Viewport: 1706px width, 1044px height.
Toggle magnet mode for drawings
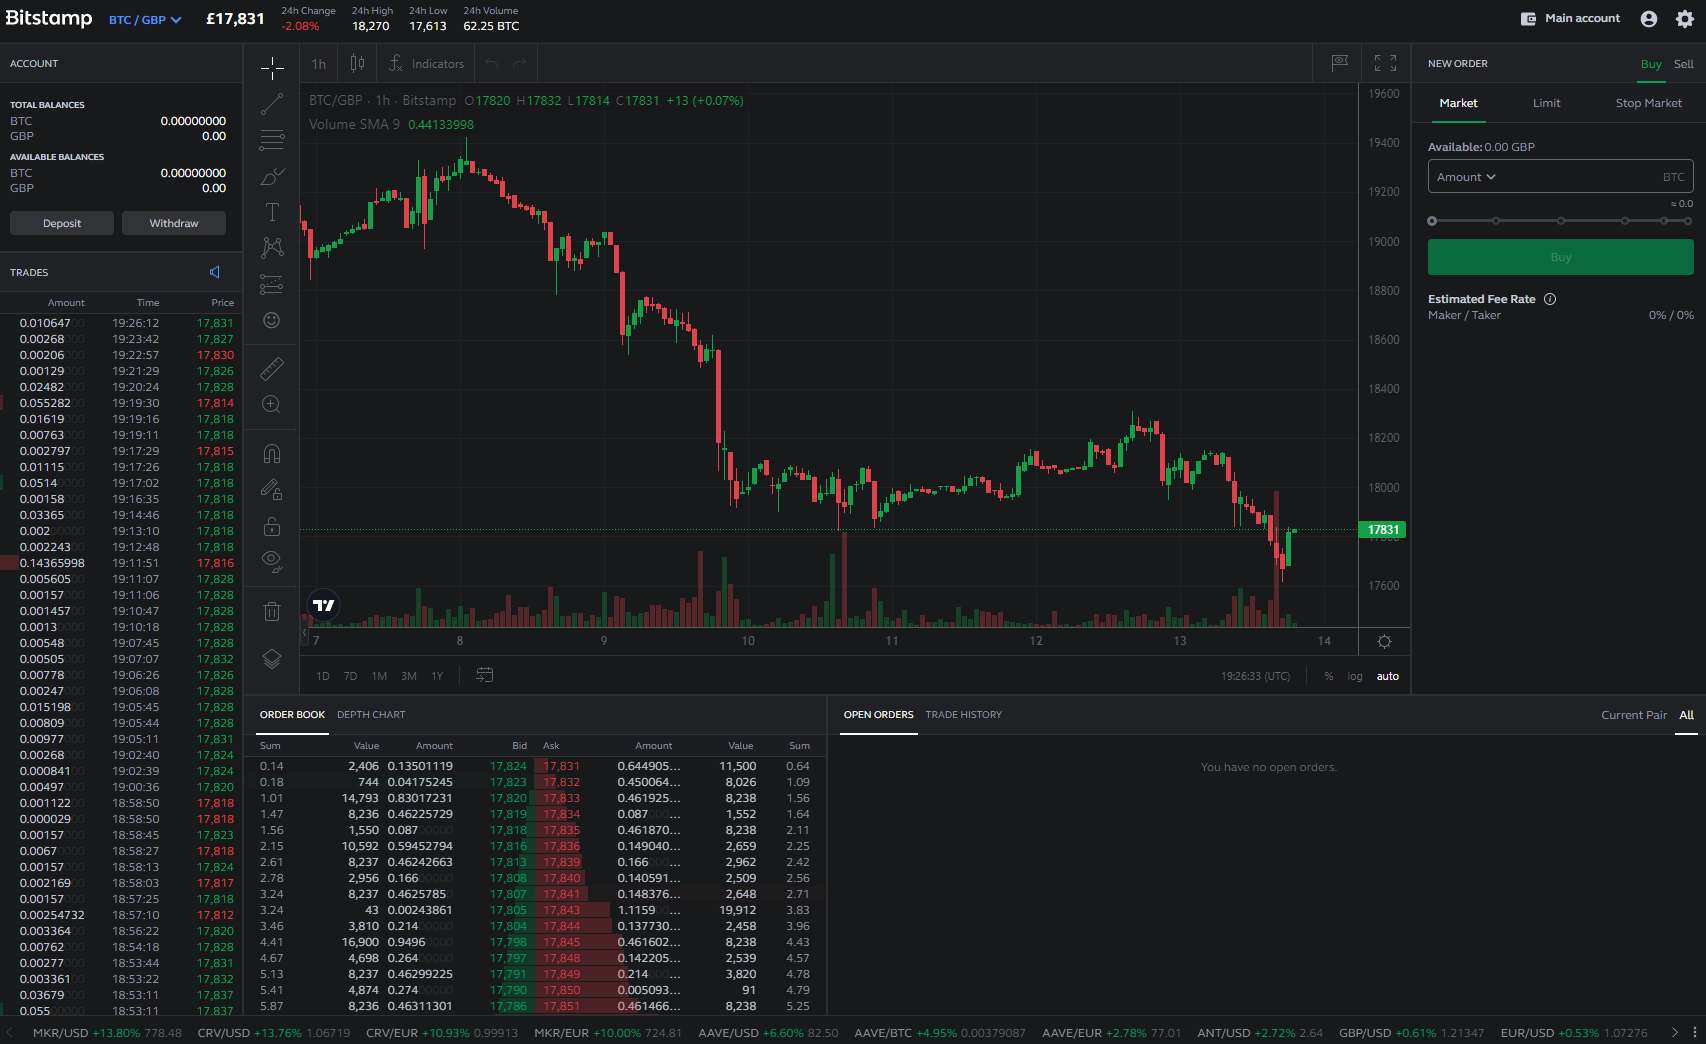pyautogui.click(x=272, y=454)
